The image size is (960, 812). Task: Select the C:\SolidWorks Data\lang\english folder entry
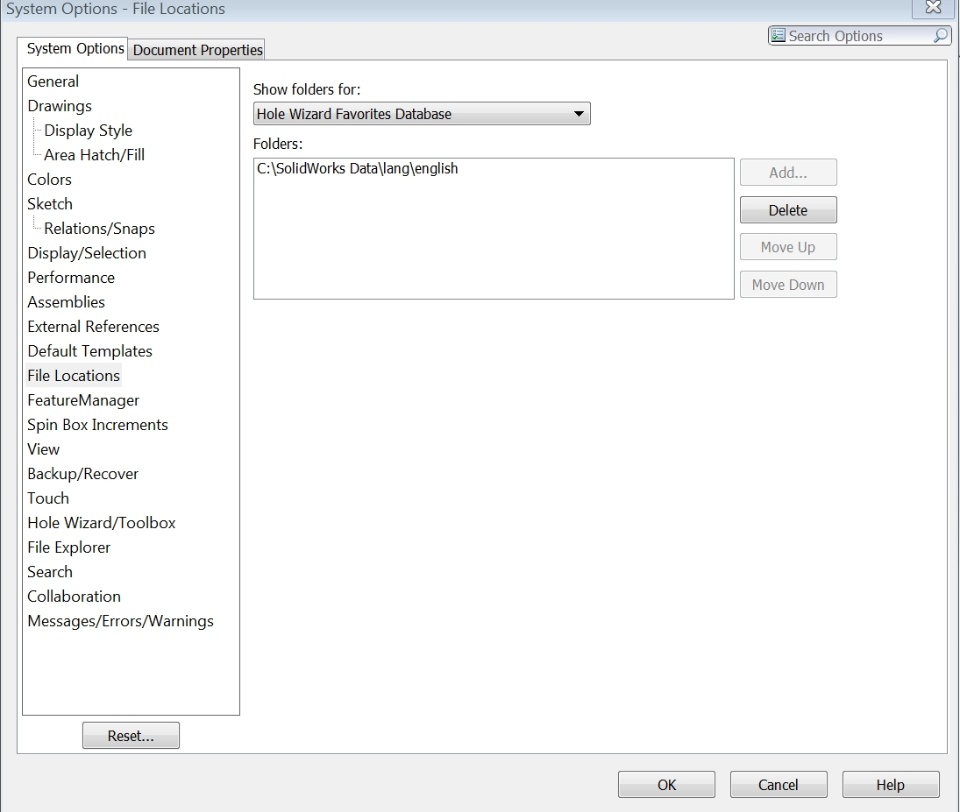click(x=357, y=168)
